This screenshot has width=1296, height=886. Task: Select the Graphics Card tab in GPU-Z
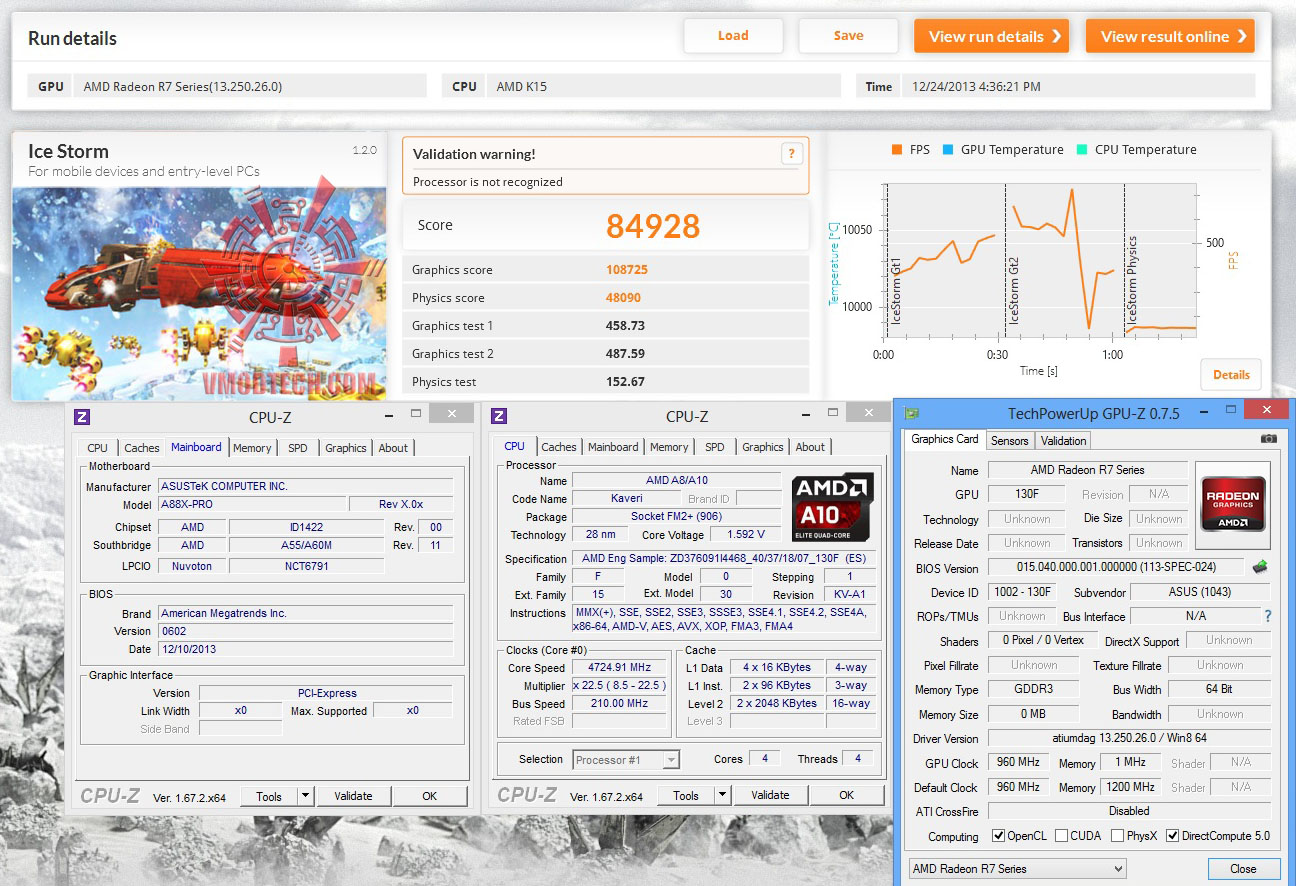click(945, 439)
